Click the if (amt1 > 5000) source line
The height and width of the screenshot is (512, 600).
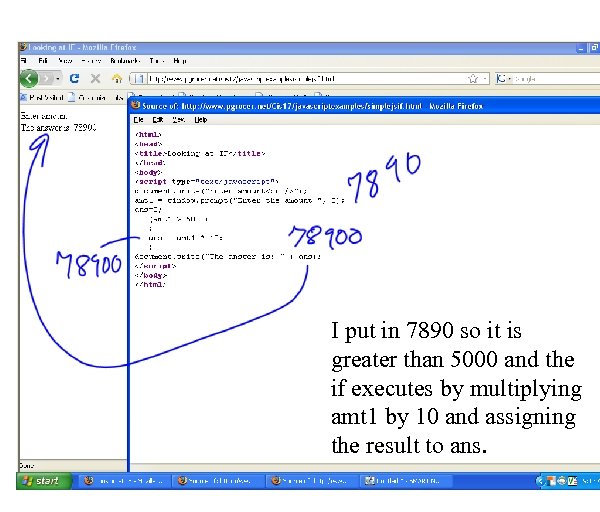179,219
